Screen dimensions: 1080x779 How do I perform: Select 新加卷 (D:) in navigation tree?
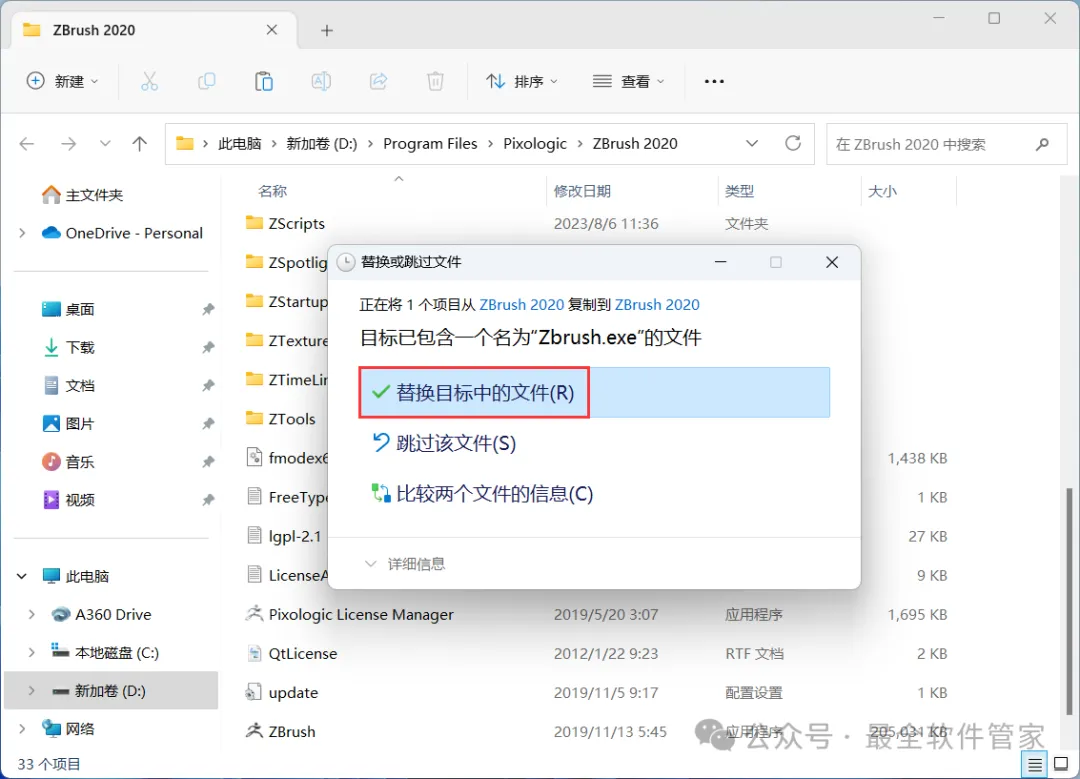tap(111, 691)
